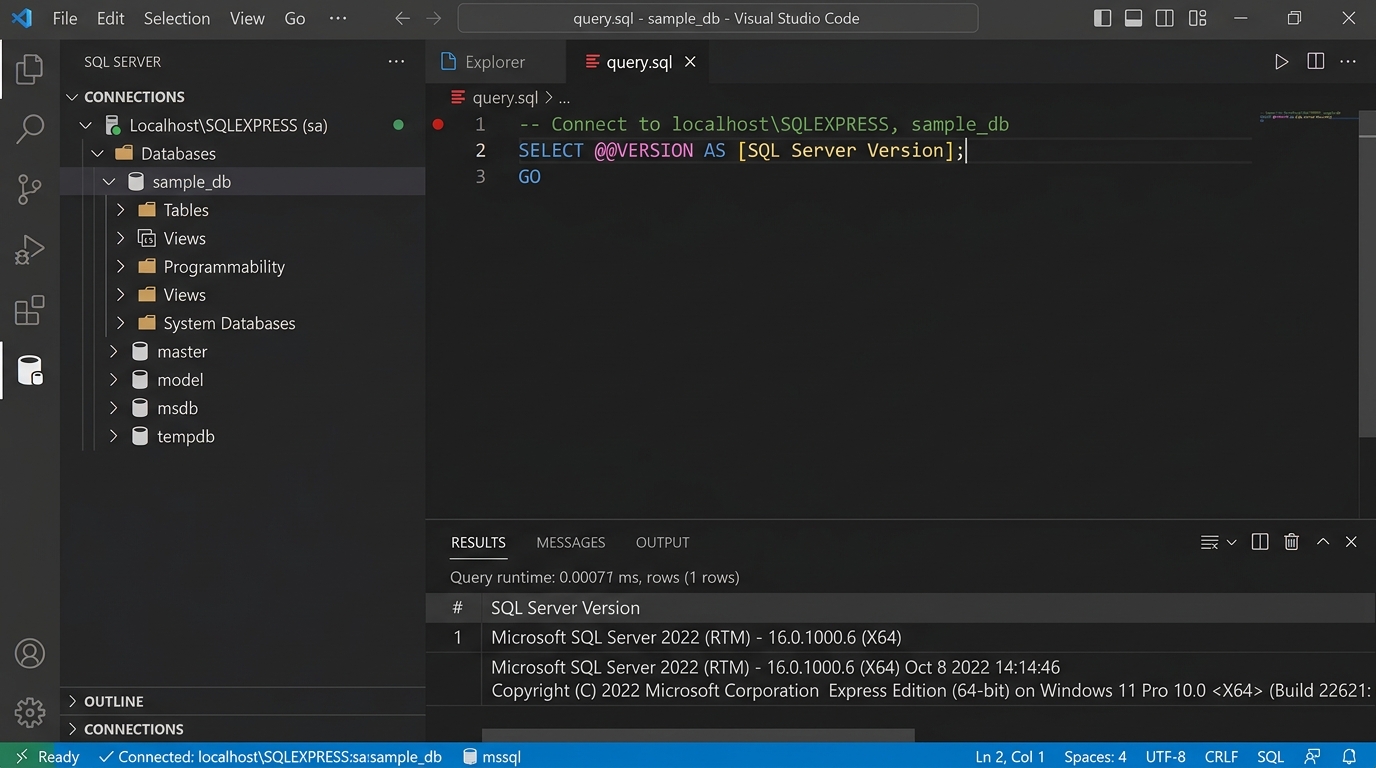Viewport: 1376px width, 768px height.
Task: Open editor More Actions ellipsis
Action: [x=1348, y=62]
